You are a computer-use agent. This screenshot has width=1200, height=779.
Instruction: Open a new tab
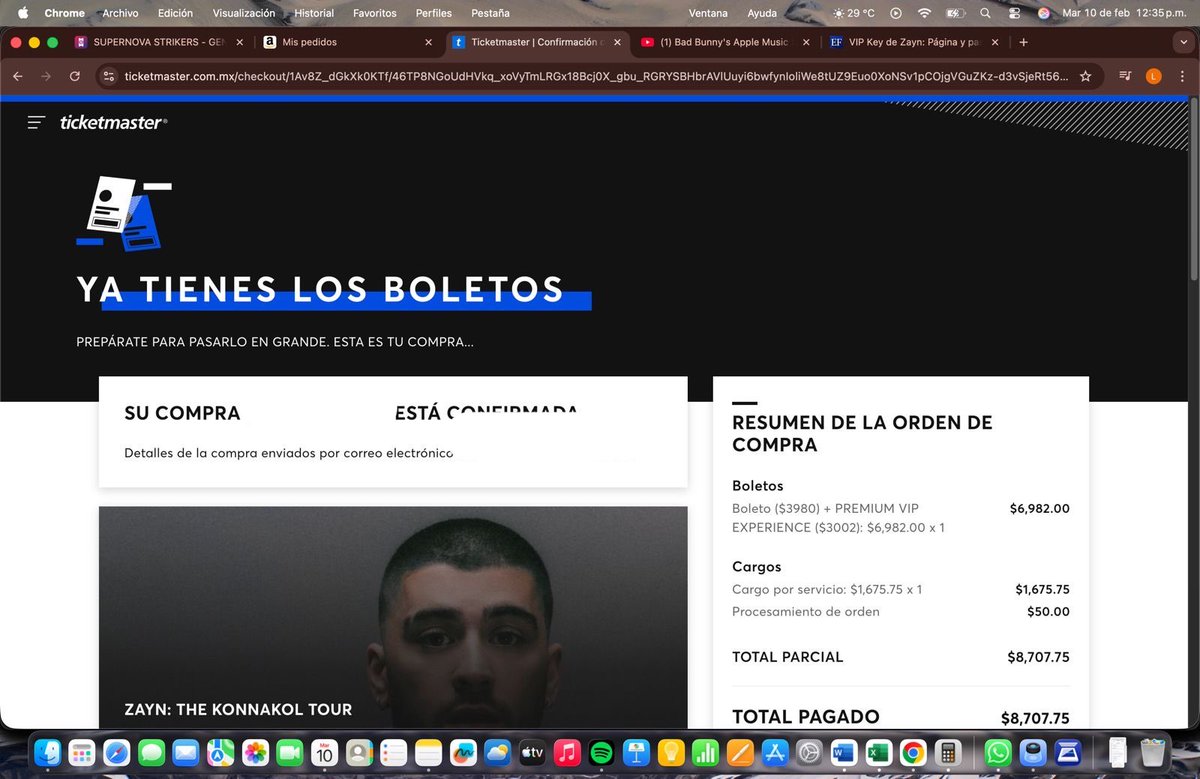(x=1023, y=42)
